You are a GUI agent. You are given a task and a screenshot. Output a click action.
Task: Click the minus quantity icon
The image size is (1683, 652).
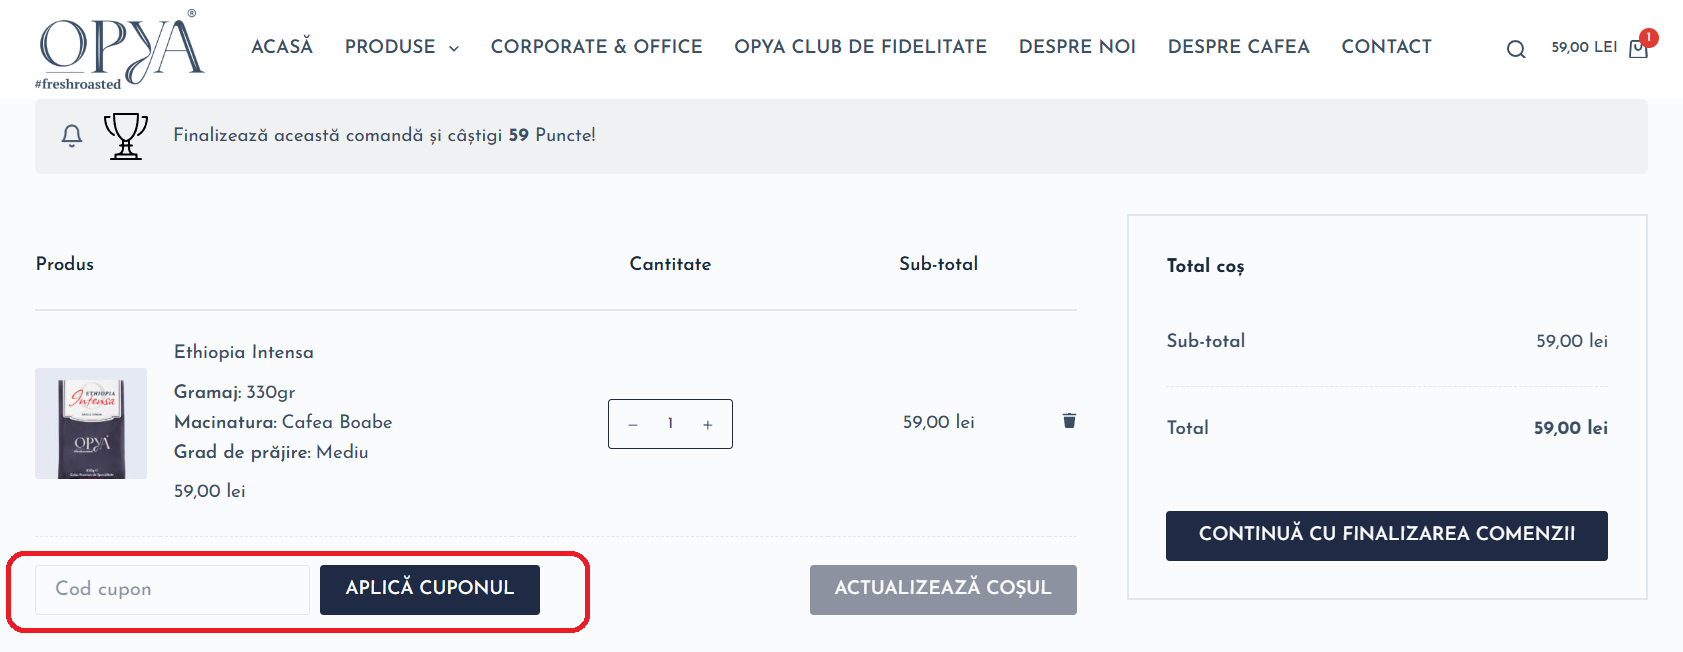coord(632,424)
